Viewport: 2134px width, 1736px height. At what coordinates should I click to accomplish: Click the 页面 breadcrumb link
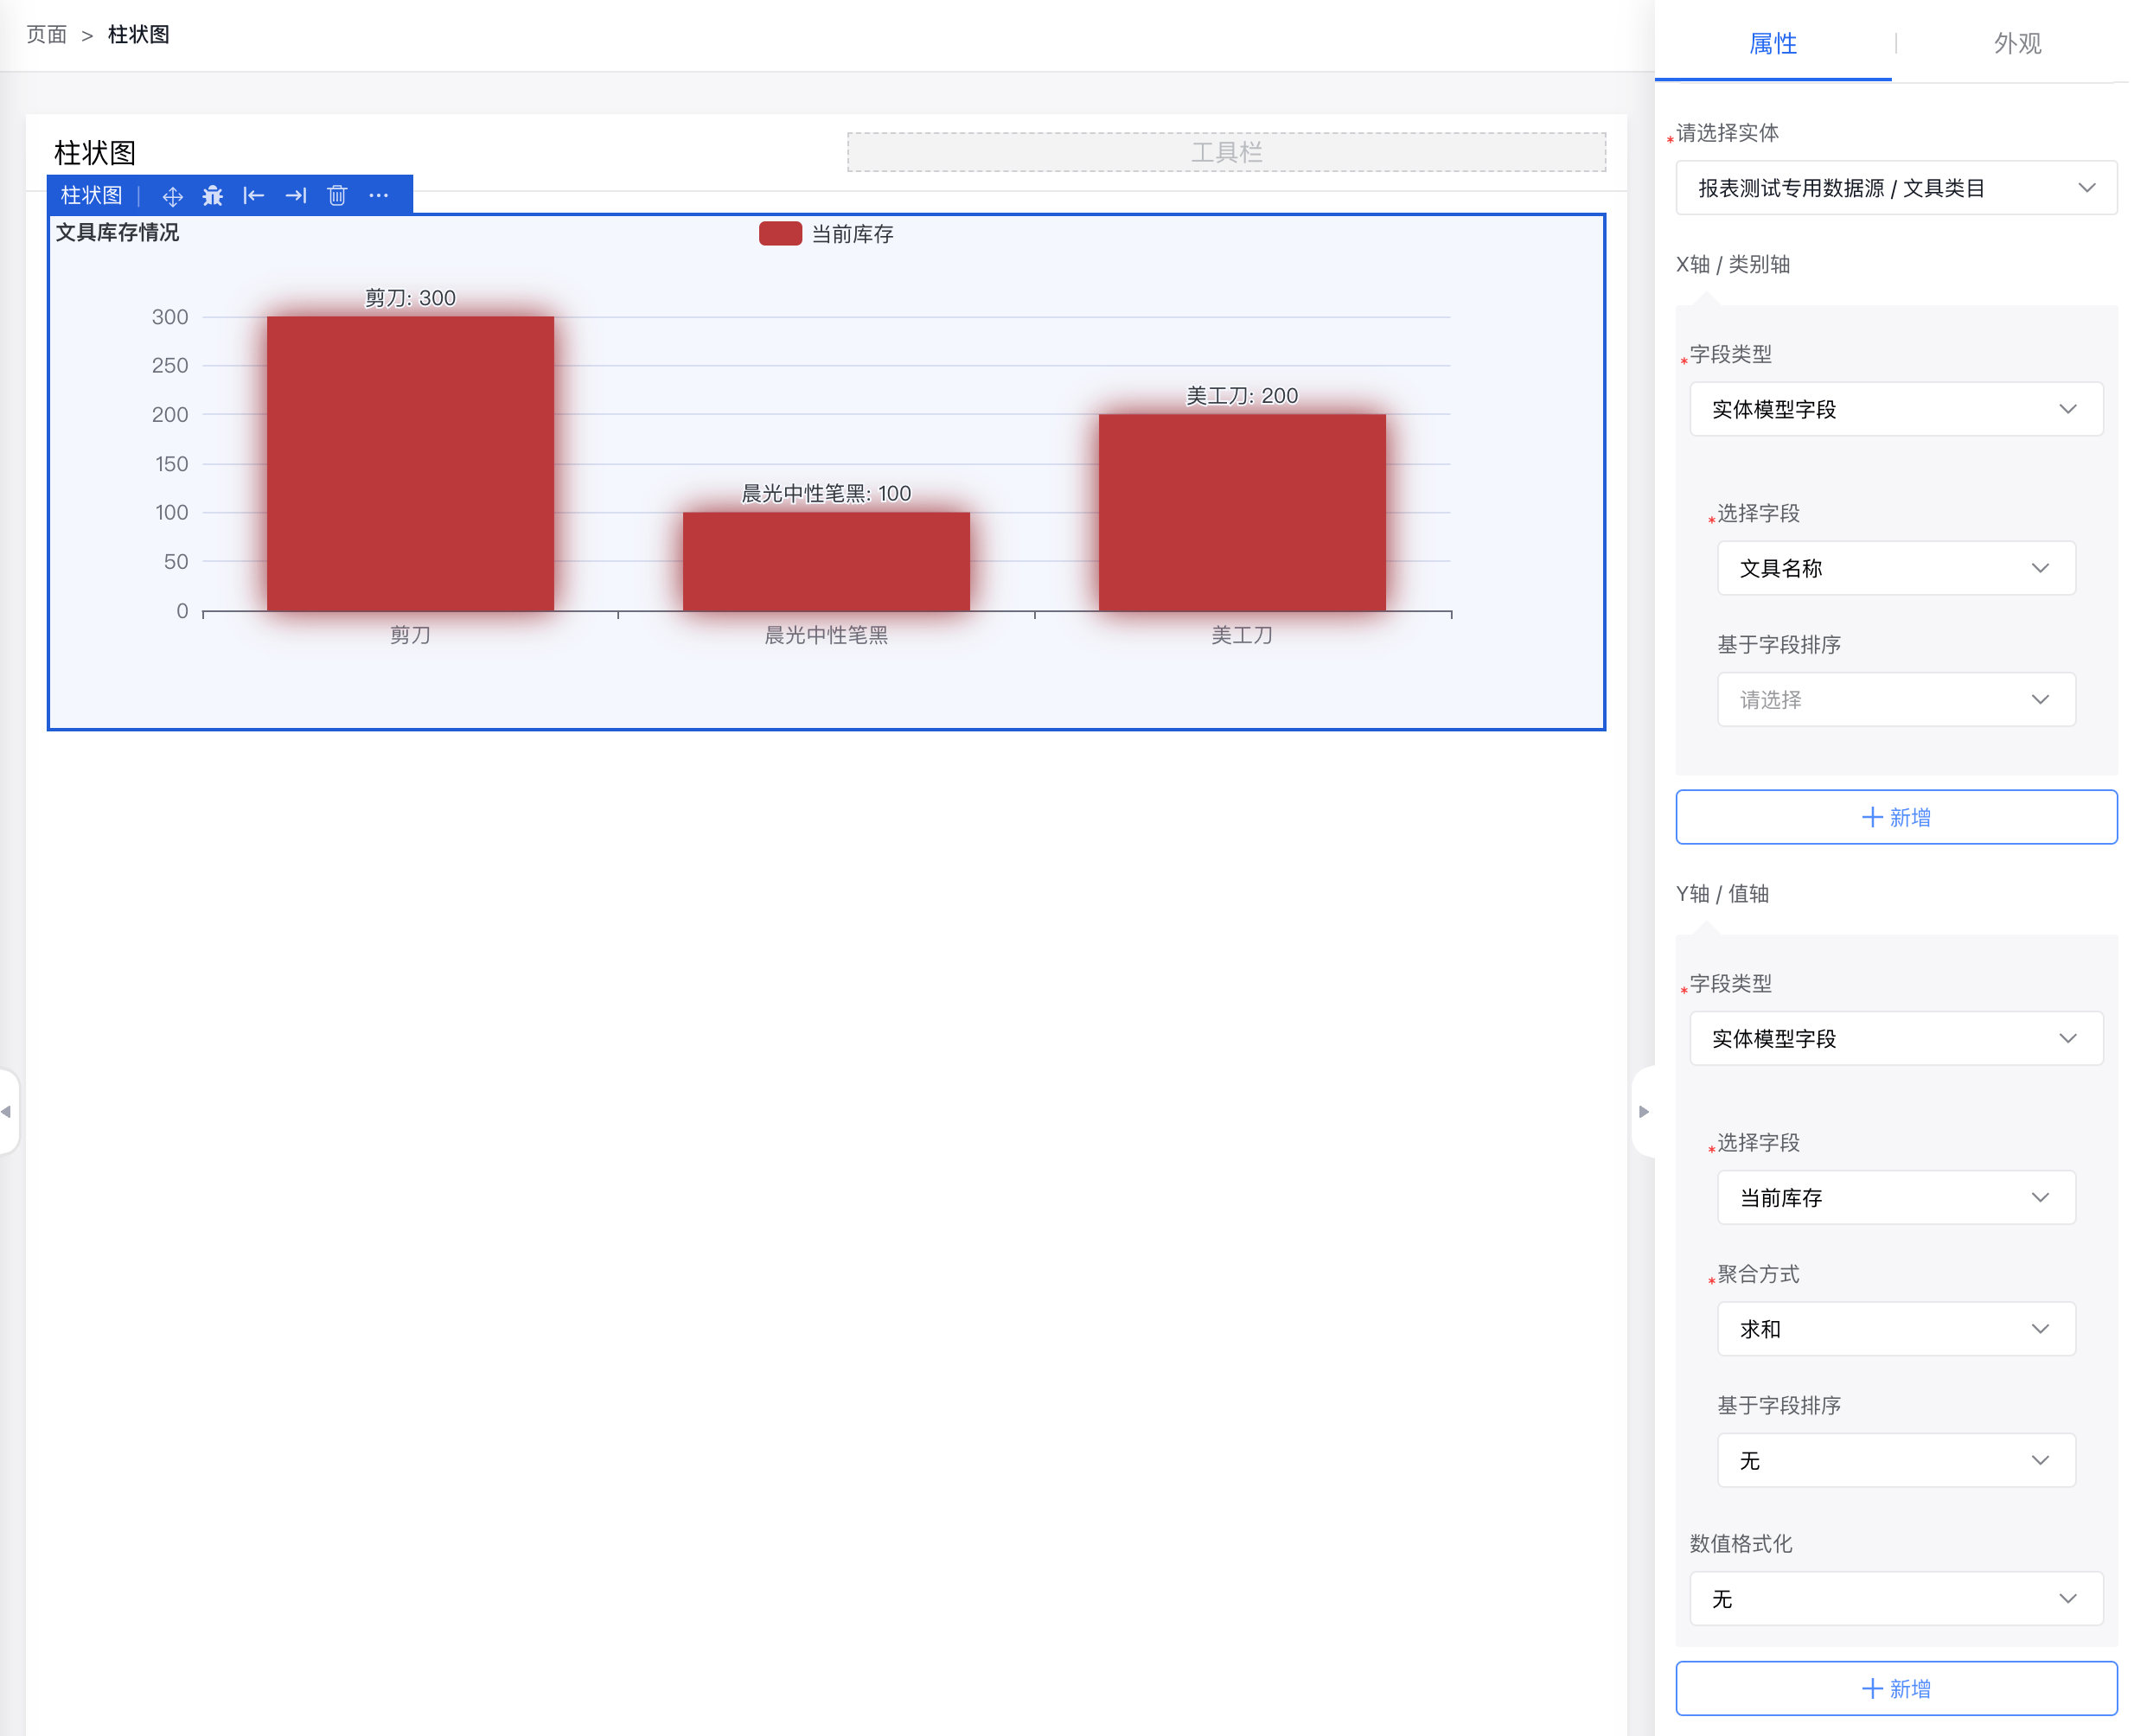point(46,35)
